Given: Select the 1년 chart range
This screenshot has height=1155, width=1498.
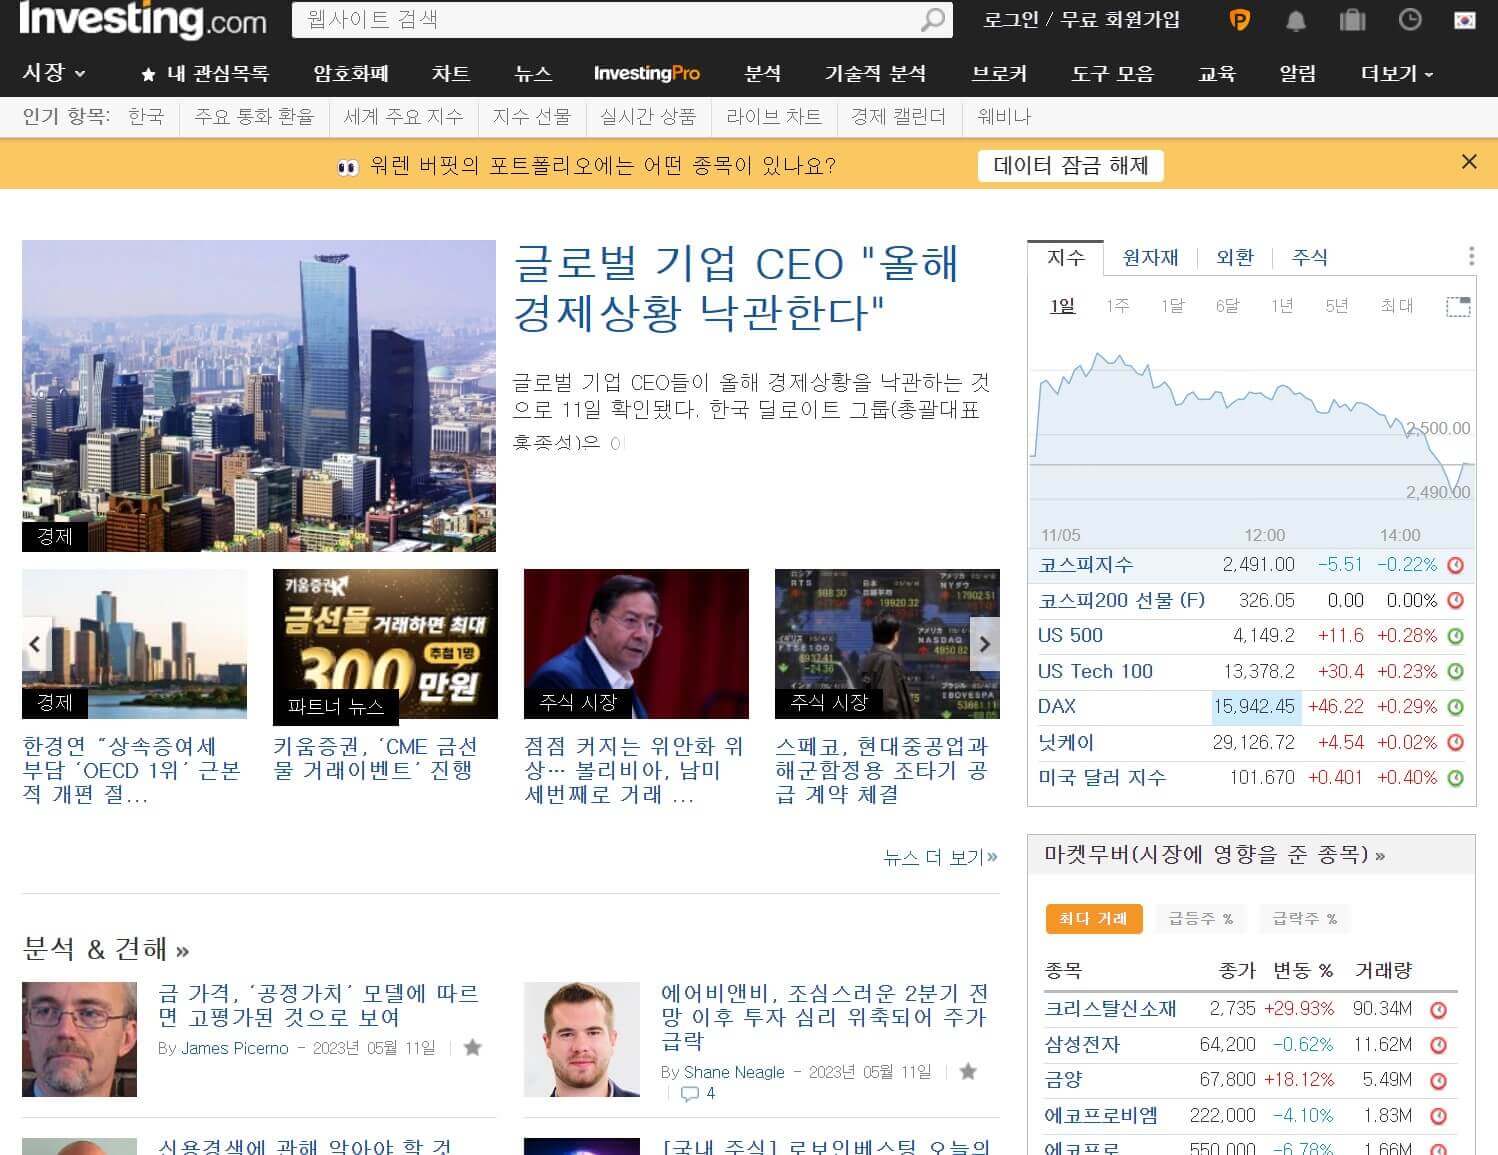Looking at the screenshot, I should pos(1282,306).
